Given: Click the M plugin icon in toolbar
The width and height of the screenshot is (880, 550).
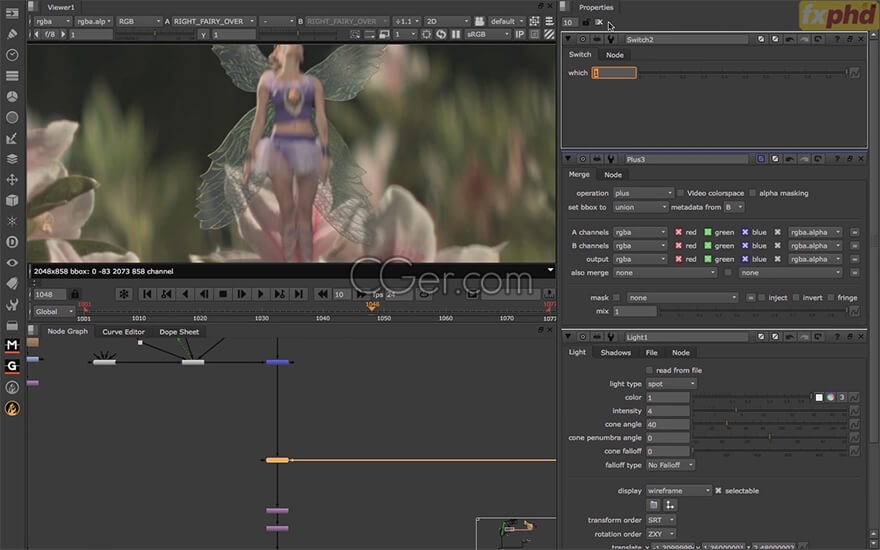Looking at the screenshot, I should point(12,345).
